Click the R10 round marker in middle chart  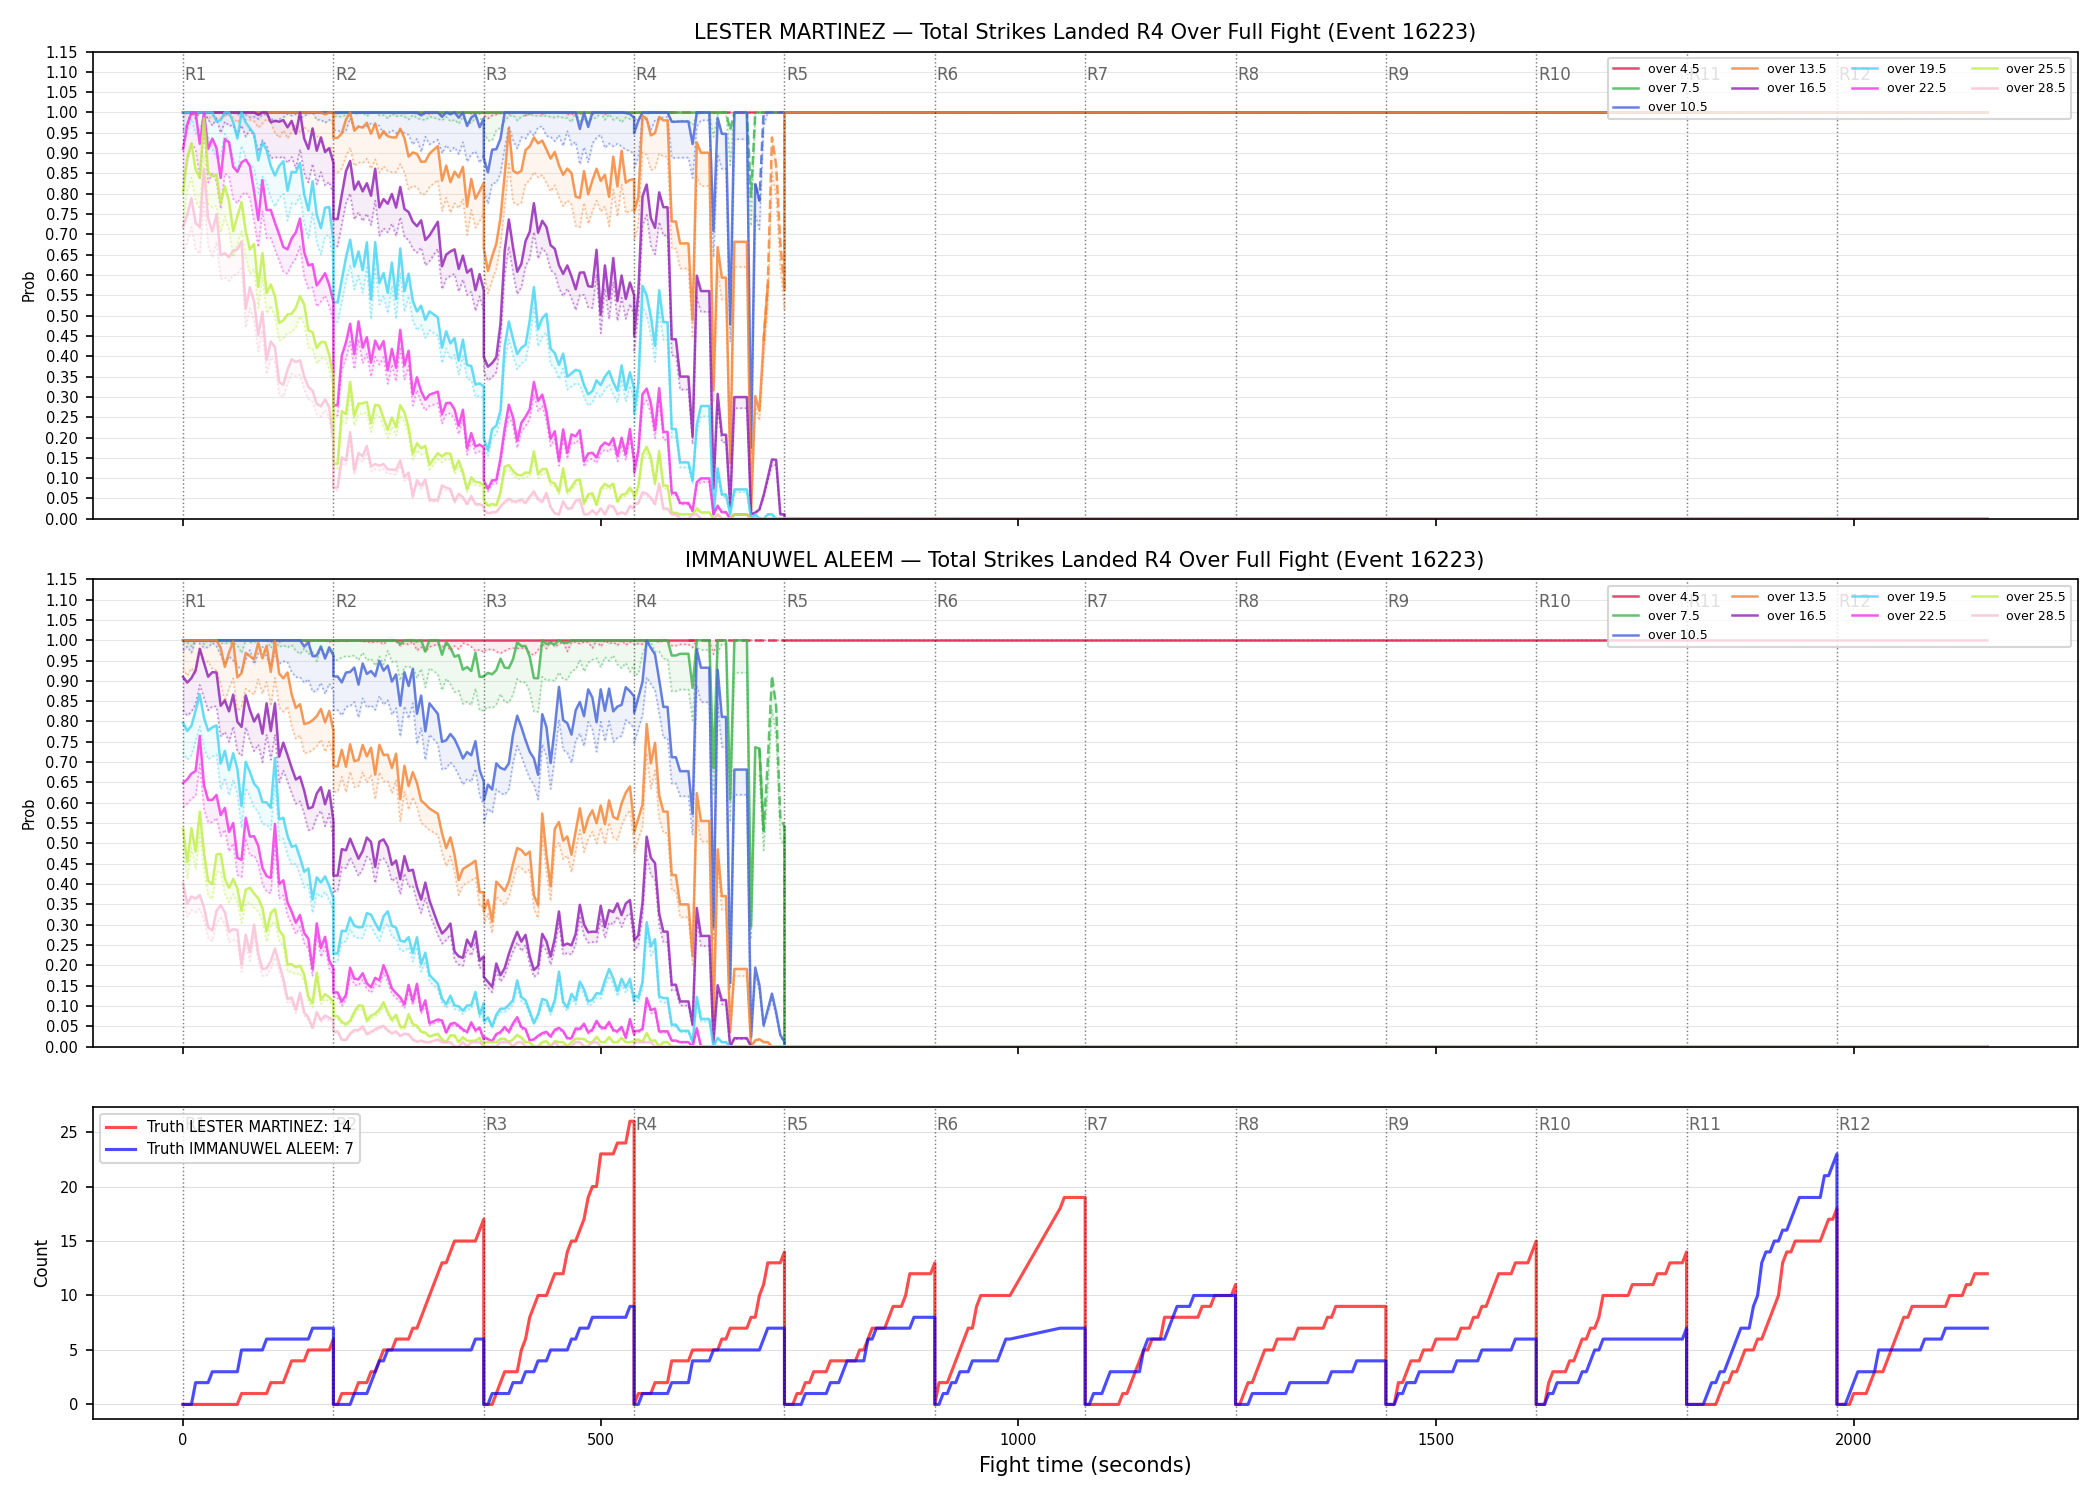point(1554,601)
